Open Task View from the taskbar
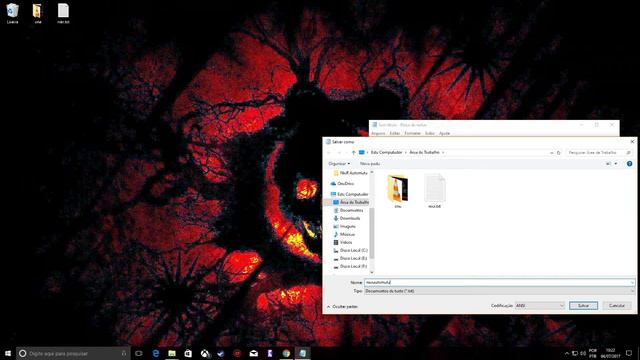Viewport: 640px width, 360px height. (x=139, y=353)
